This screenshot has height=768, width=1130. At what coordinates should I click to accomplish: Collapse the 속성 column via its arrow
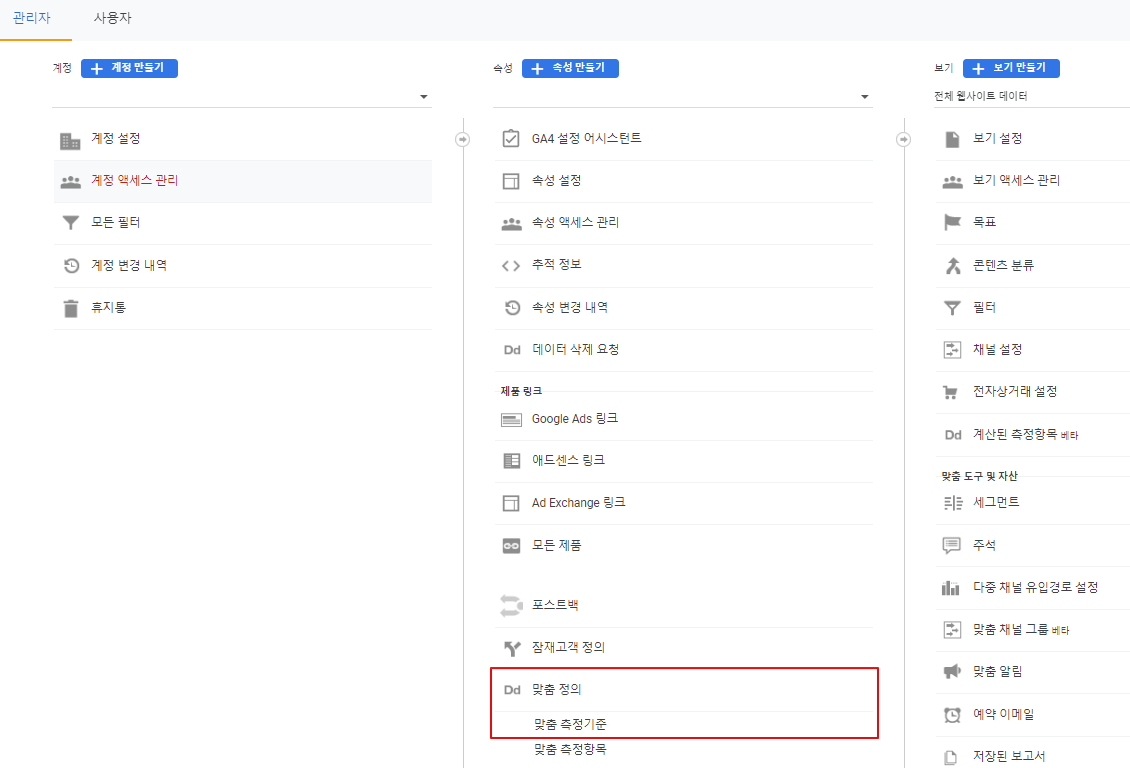463,140
